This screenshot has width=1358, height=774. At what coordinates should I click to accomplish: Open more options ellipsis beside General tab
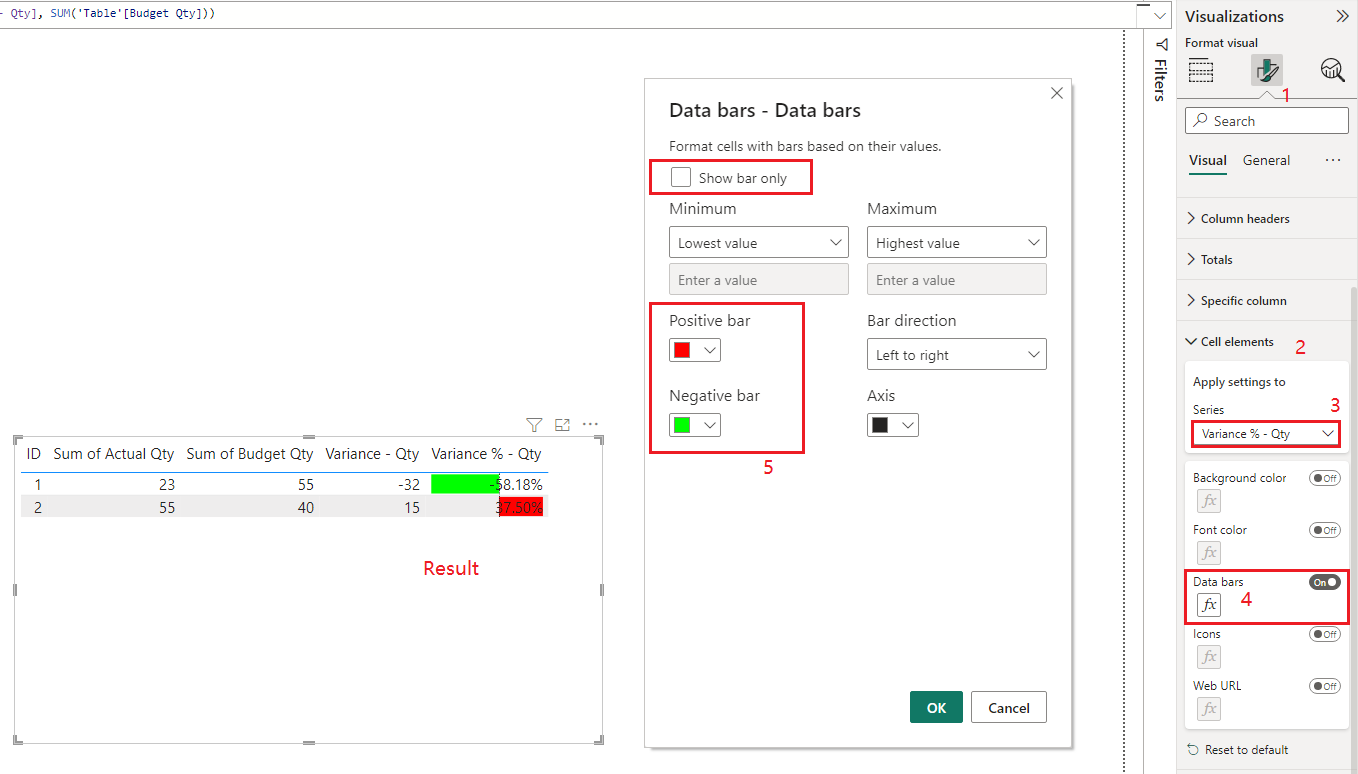coord(1333,160)
